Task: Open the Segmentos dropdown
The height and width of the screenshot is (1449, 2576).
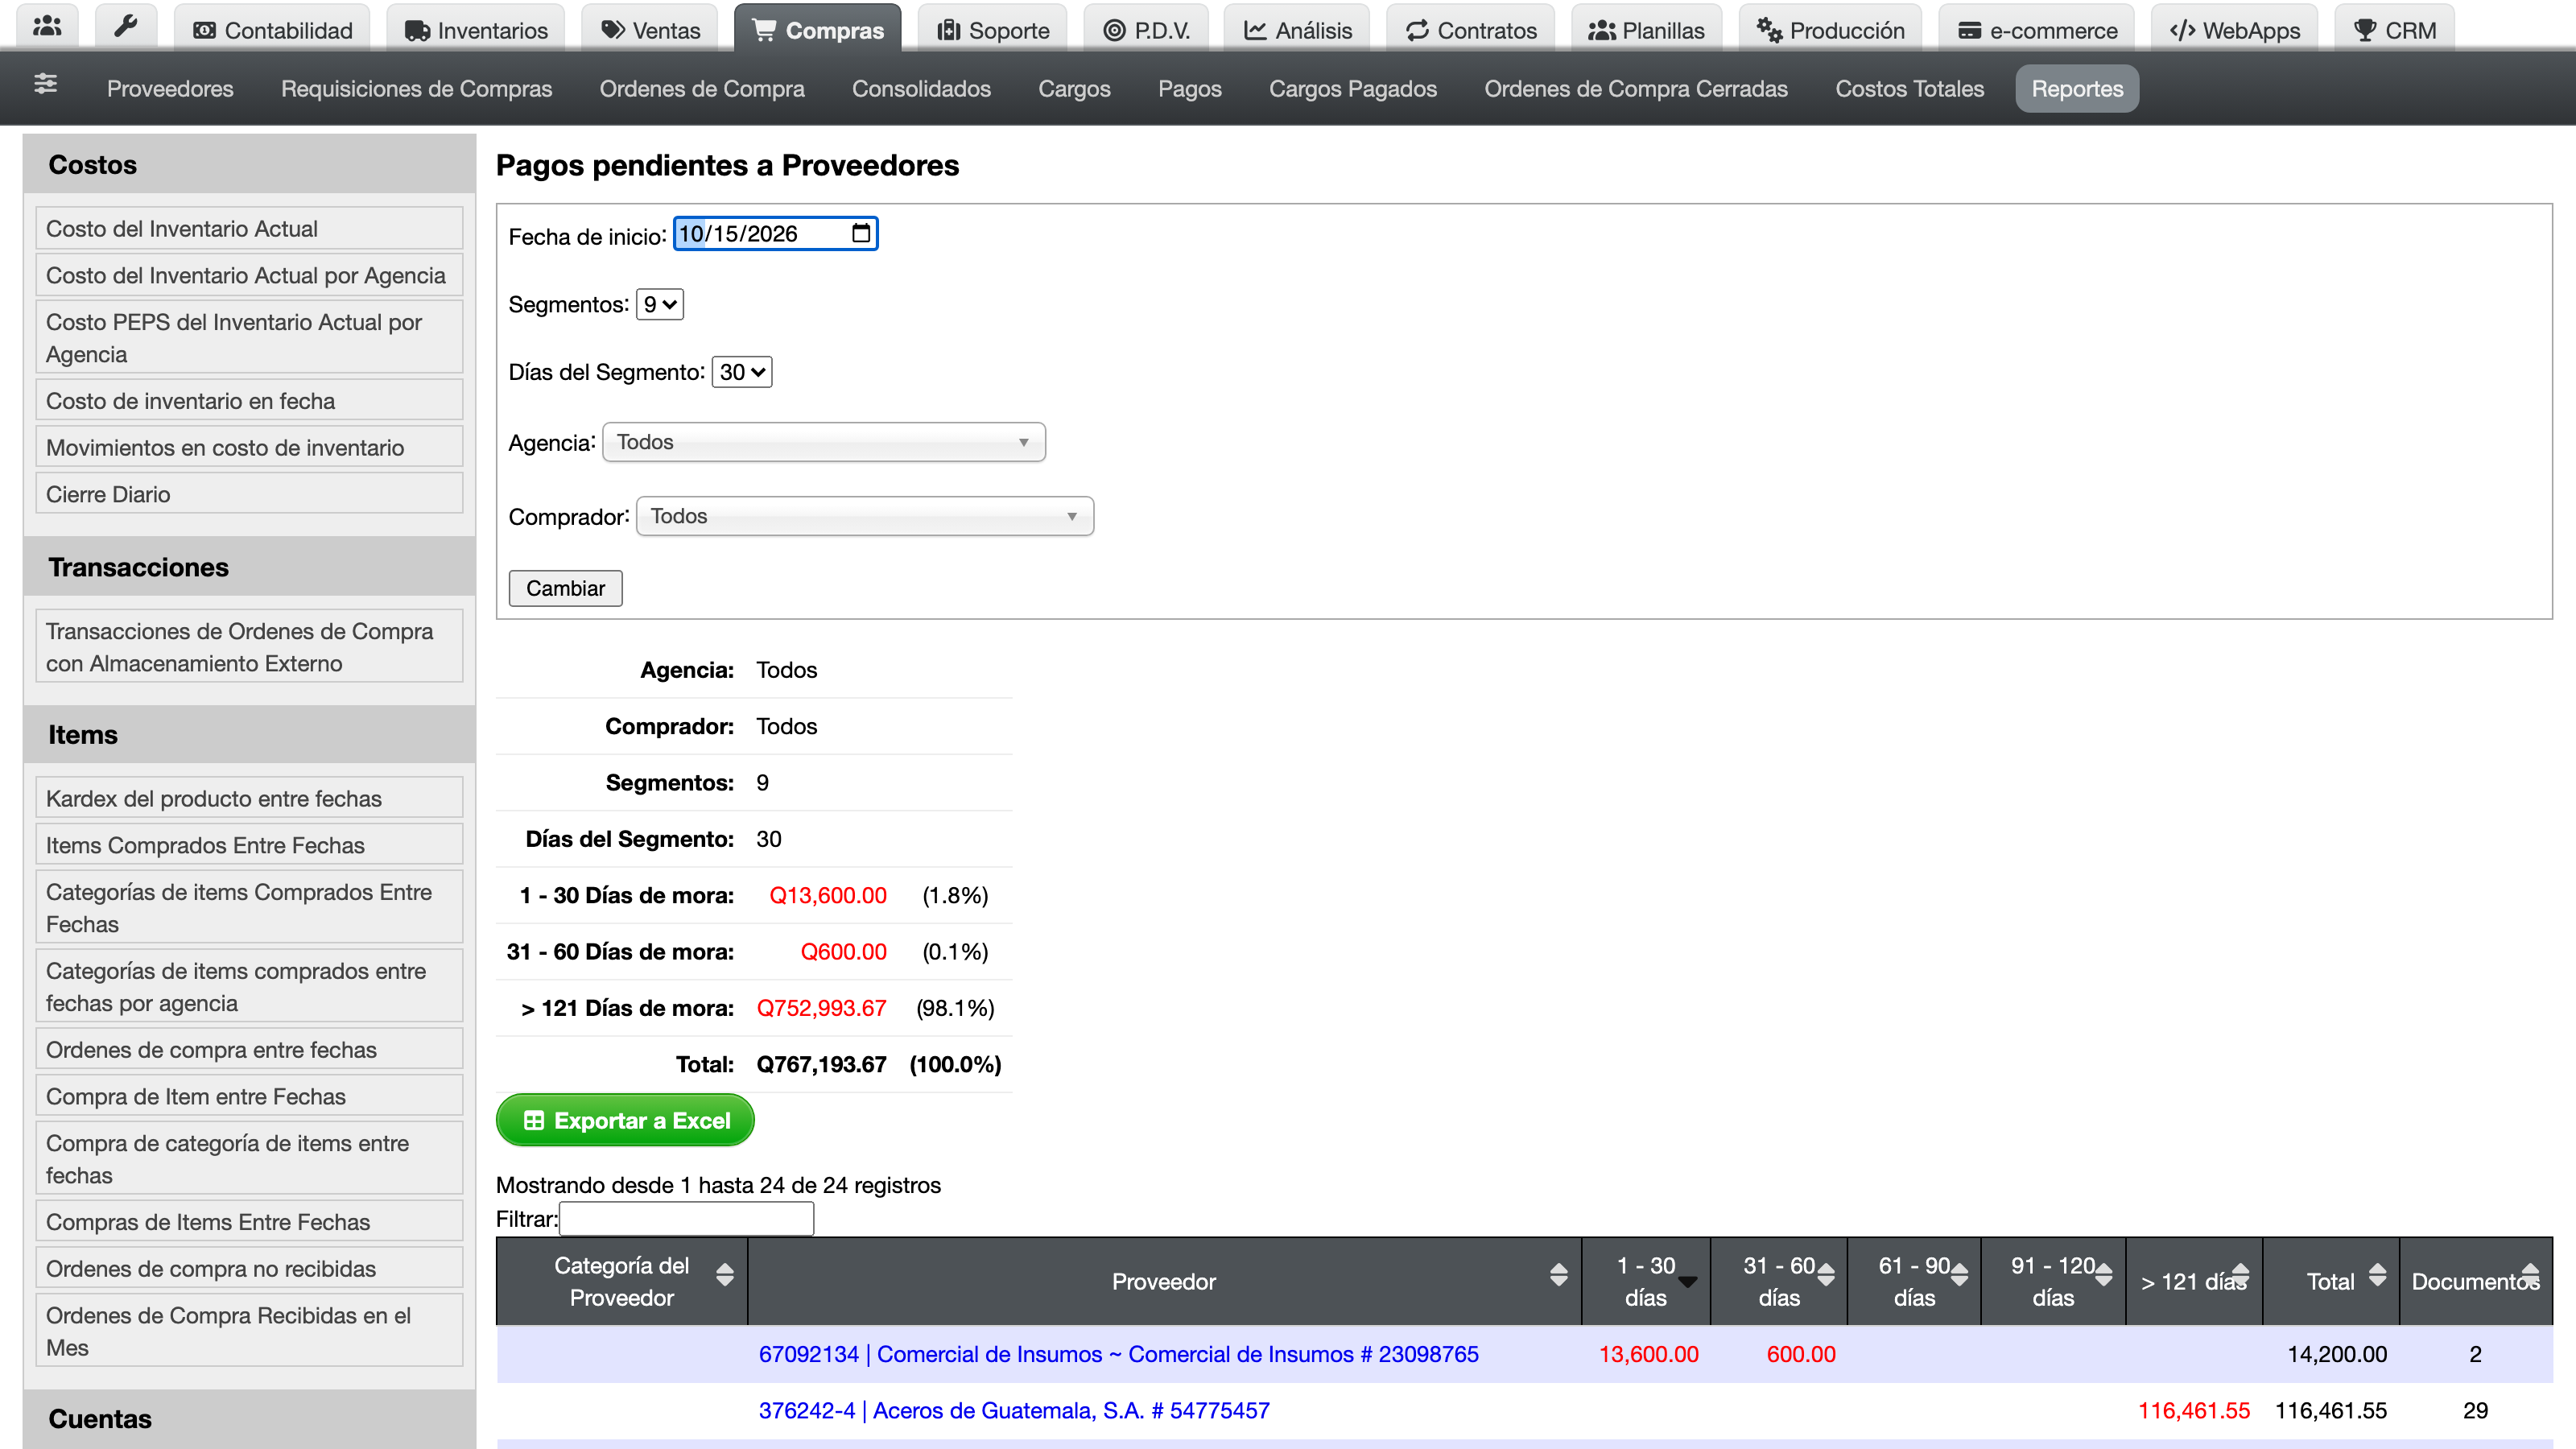Action: point(660,304)
